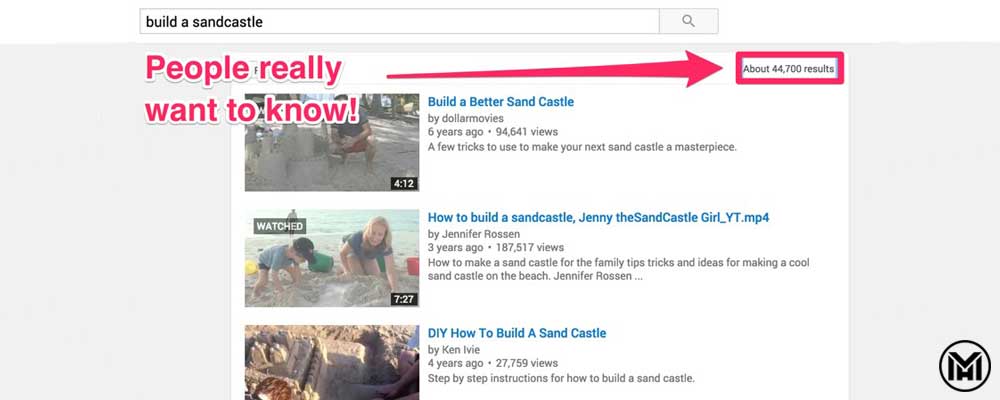Click the circular M logo watermark
The height and width of the screenshot is (400, 1000).
point(964,366)
